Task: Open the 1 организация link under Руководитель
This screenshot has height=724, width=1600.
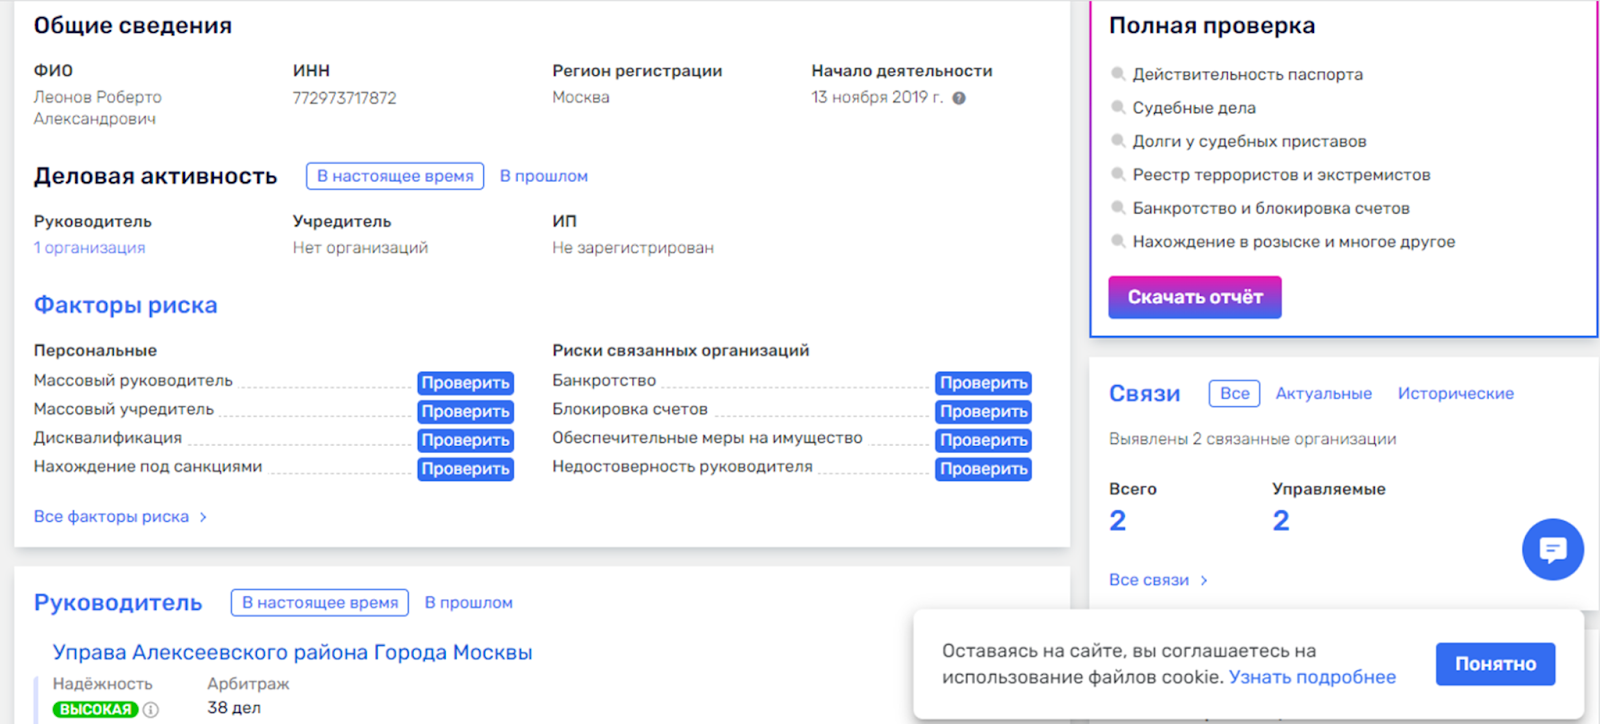Action: 89,248
